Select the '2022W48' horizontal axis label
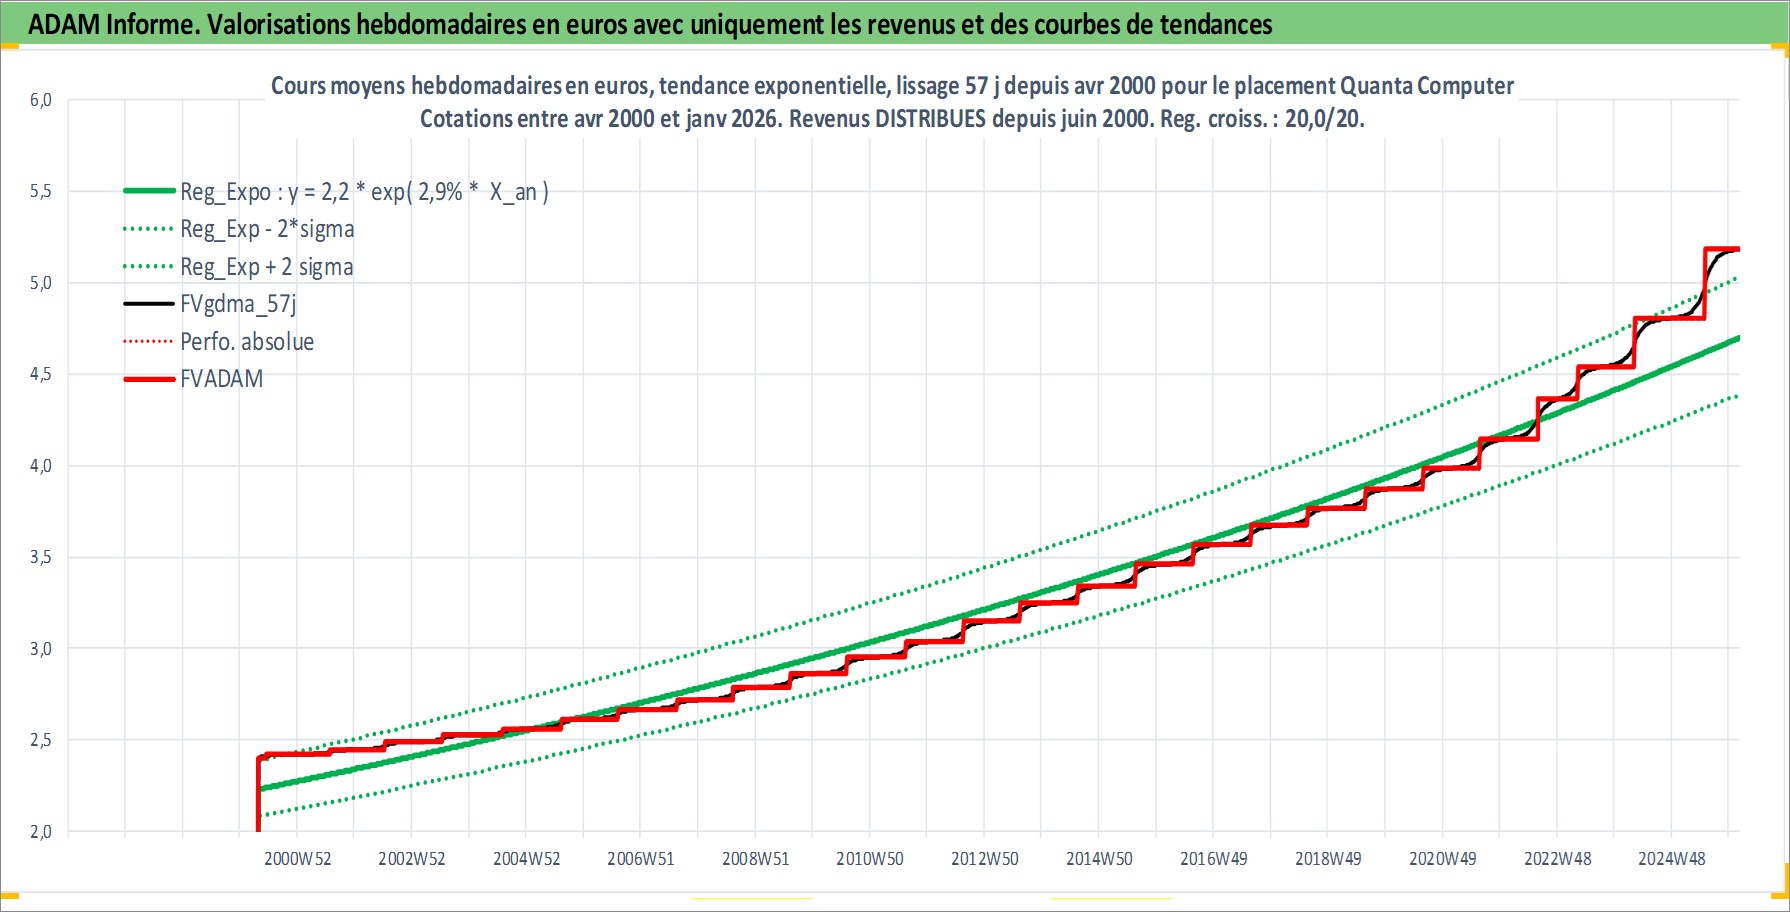The image size is (1790, 912). pos(1558,859)
